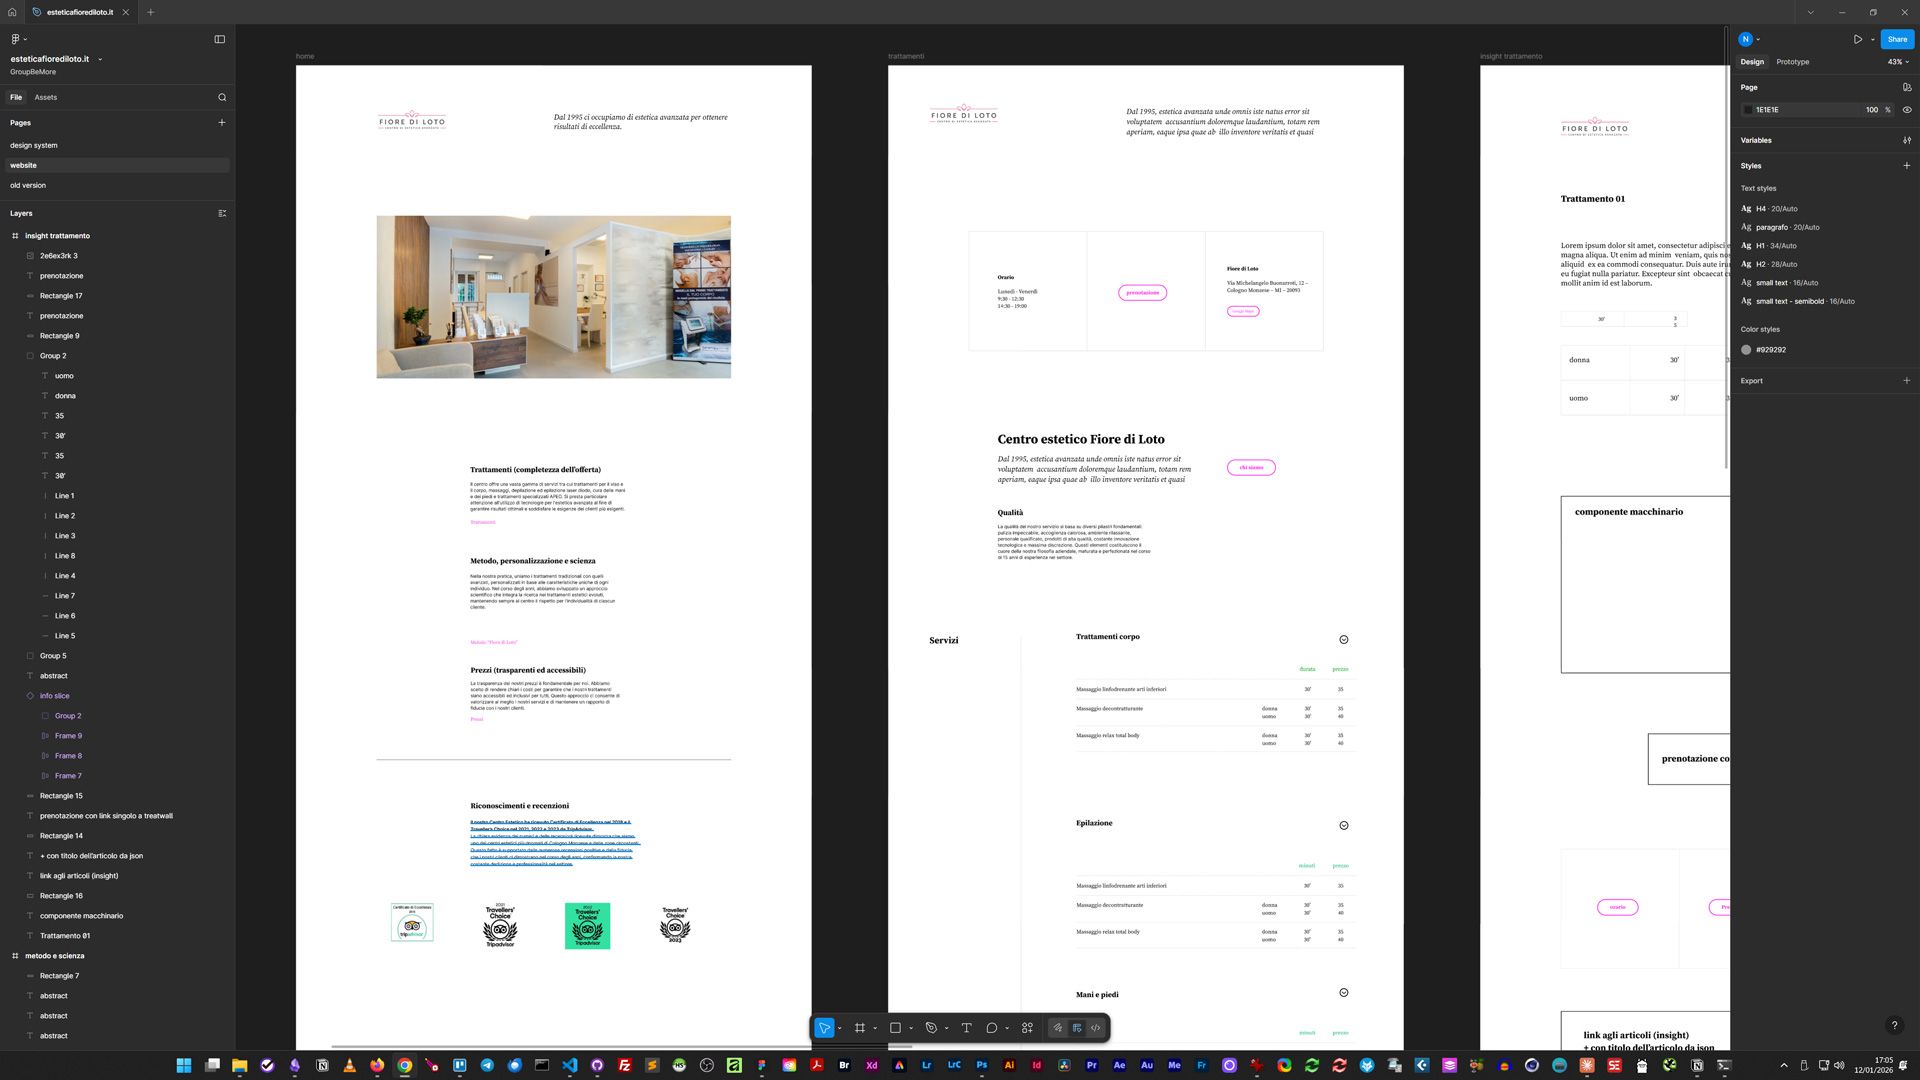Select the Frame tool in the toolbar

pyautogui.click(x=859, y=1027)
